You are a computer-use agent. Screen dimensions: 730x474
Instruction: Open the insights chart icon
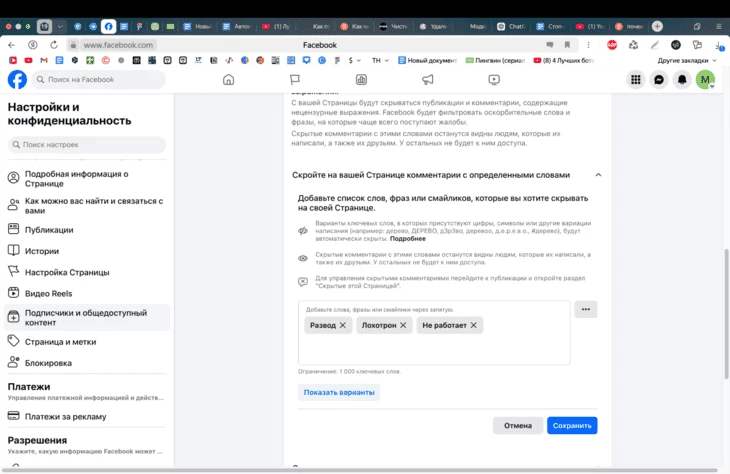pyautogui.click(x=361, y=80)
